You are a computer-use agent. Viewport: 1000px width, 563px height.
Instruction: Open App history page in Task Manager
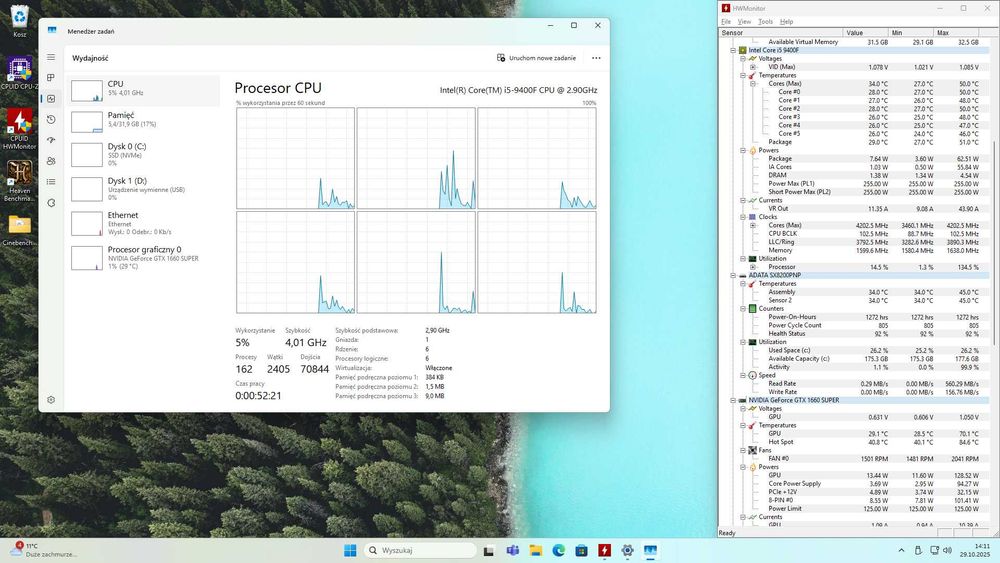51,119
